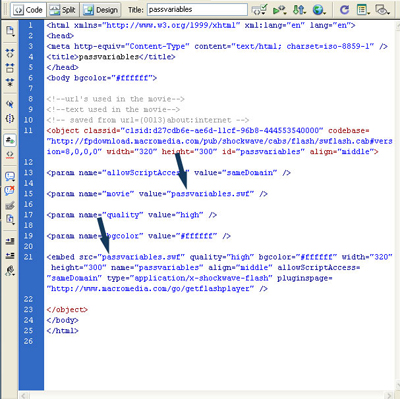Click the Wrap Tag icon
This screenshot has height=399, width=400.
(x=10, y=205)
